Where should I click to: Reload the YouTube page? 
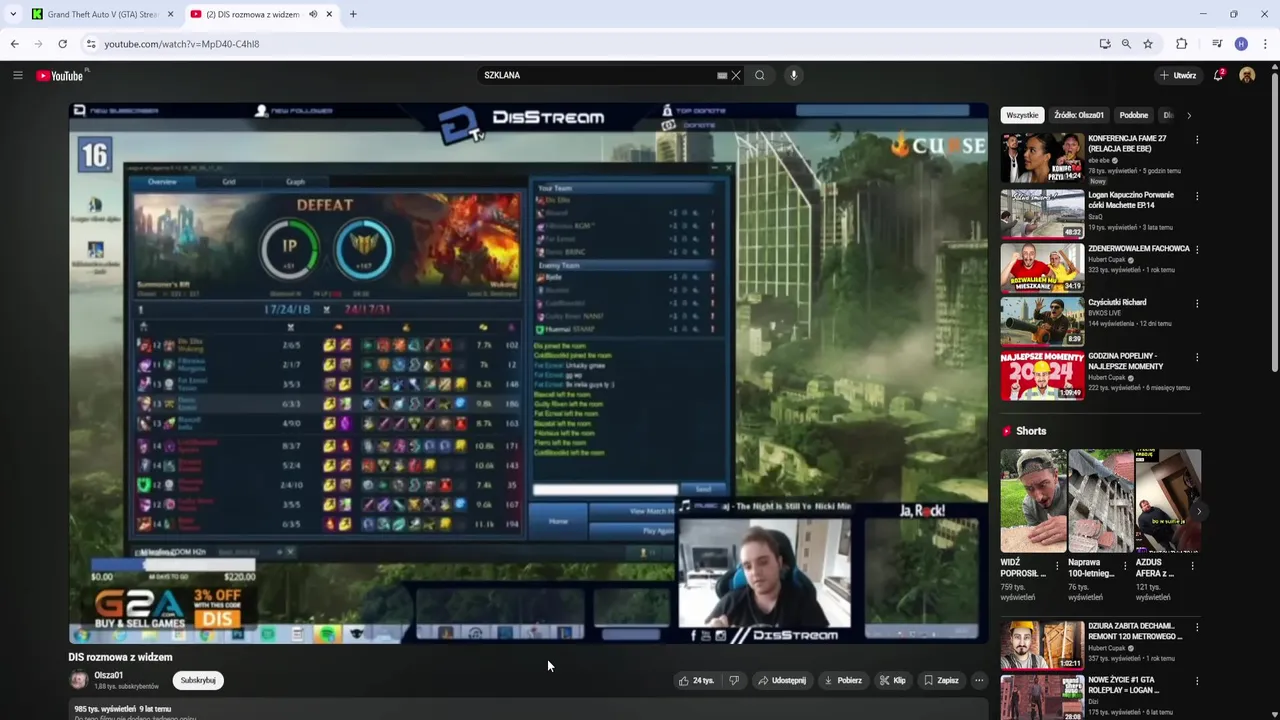(62, 44)
